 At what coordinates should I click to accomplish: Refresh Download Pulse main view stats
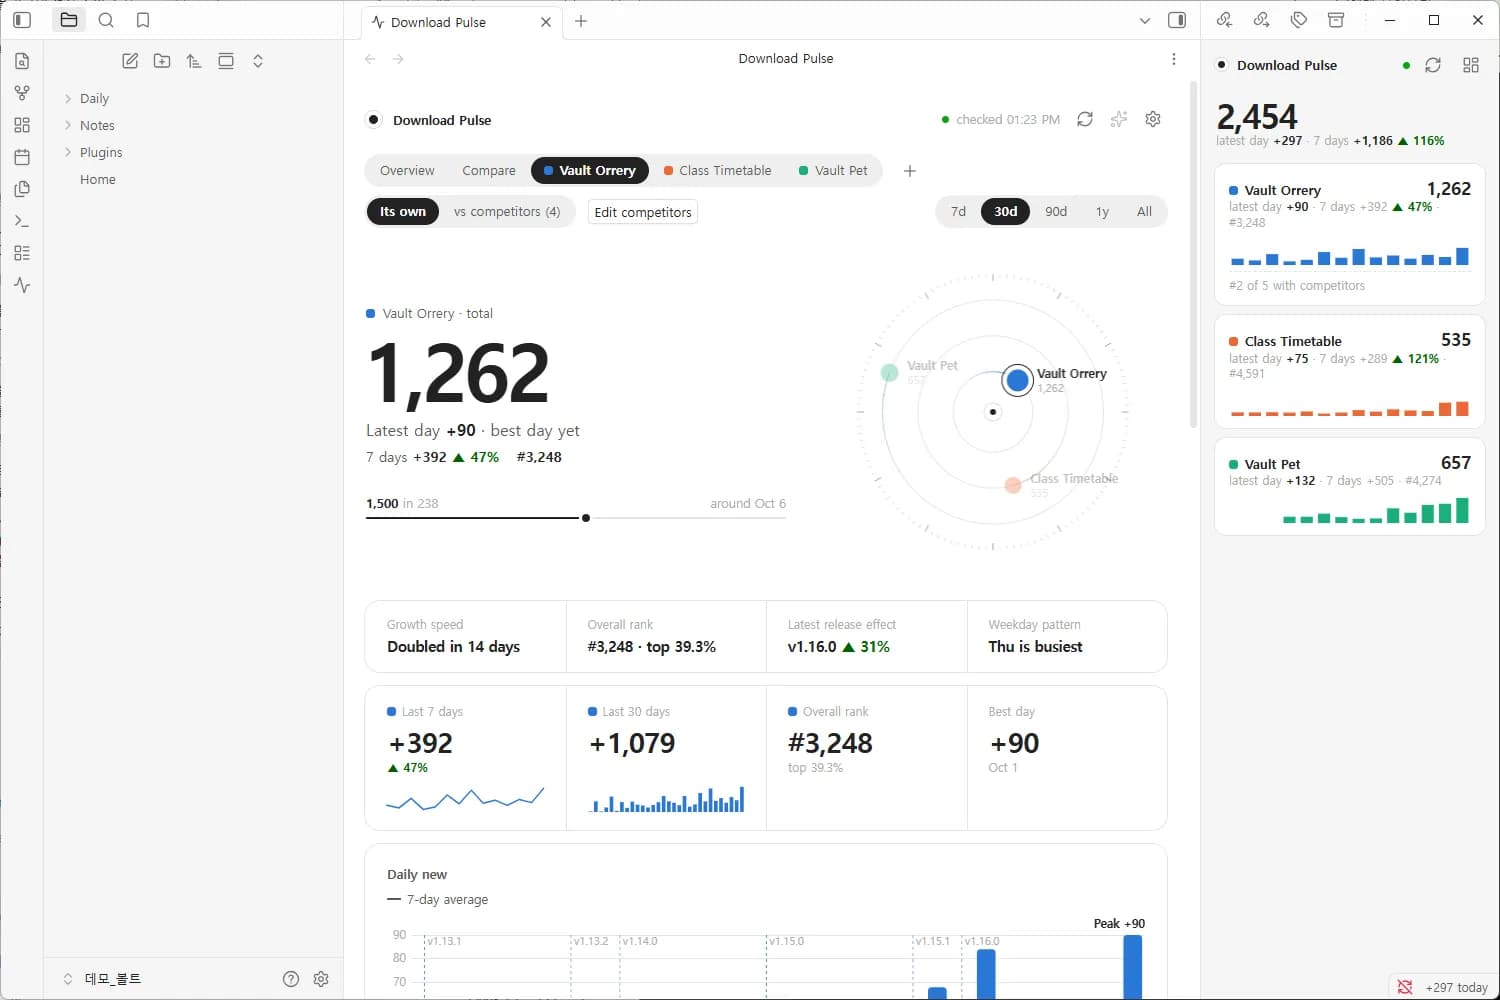[x=1085, y=119]
